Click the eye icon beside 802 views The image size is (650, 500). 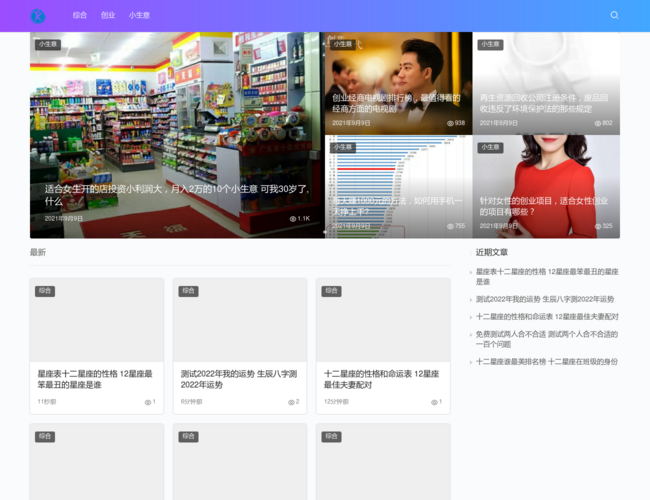(x=597, y=123)
